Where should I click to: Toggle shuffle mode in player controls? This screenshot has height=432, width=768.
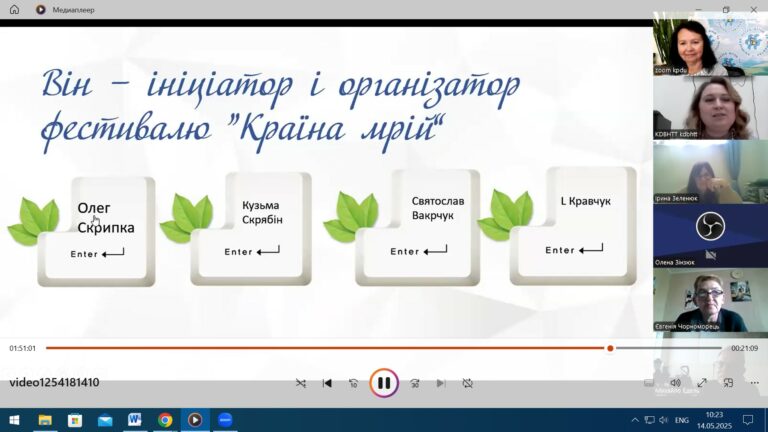(301, 383)
